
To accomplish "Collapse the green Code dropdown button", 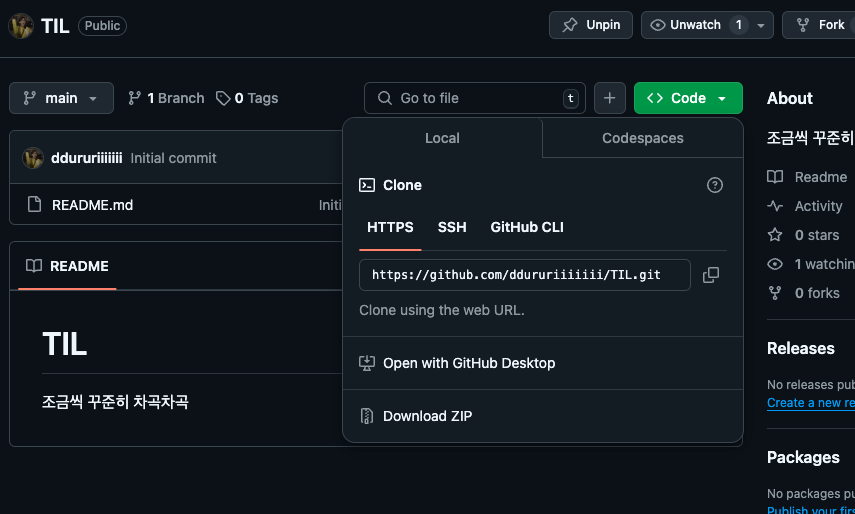I will (x=688, y=98).
